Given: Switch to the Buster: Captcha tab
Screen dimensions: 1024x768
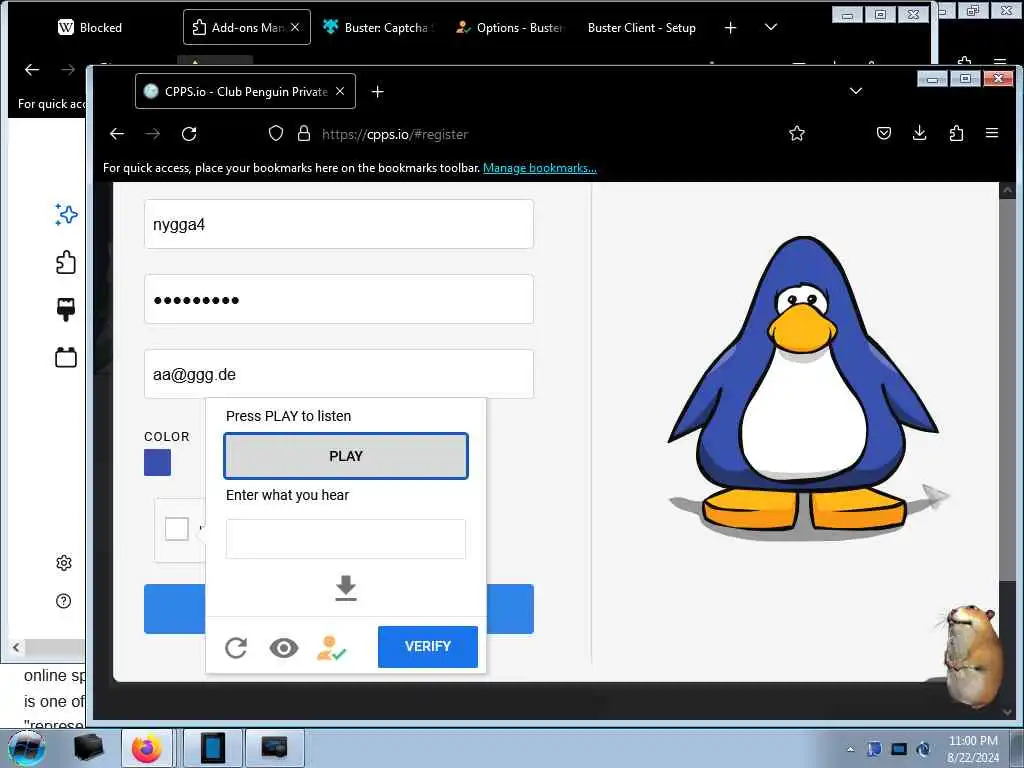Looking at the screenshot, I should [379, 27].
